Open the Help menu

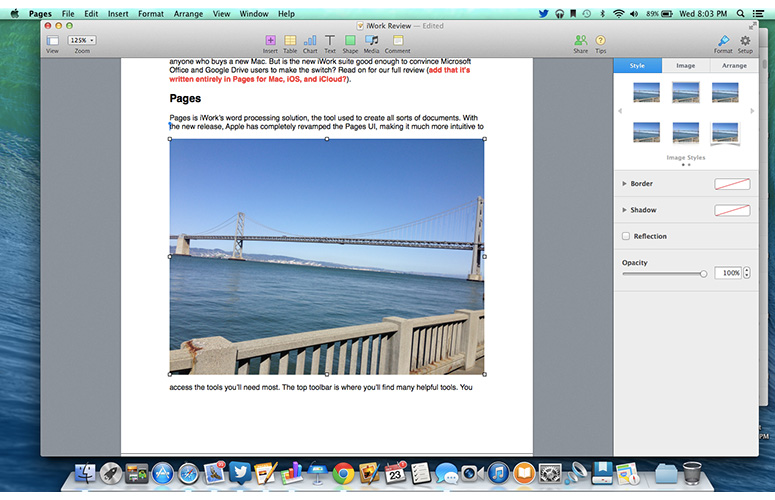[x=286, y=14]
